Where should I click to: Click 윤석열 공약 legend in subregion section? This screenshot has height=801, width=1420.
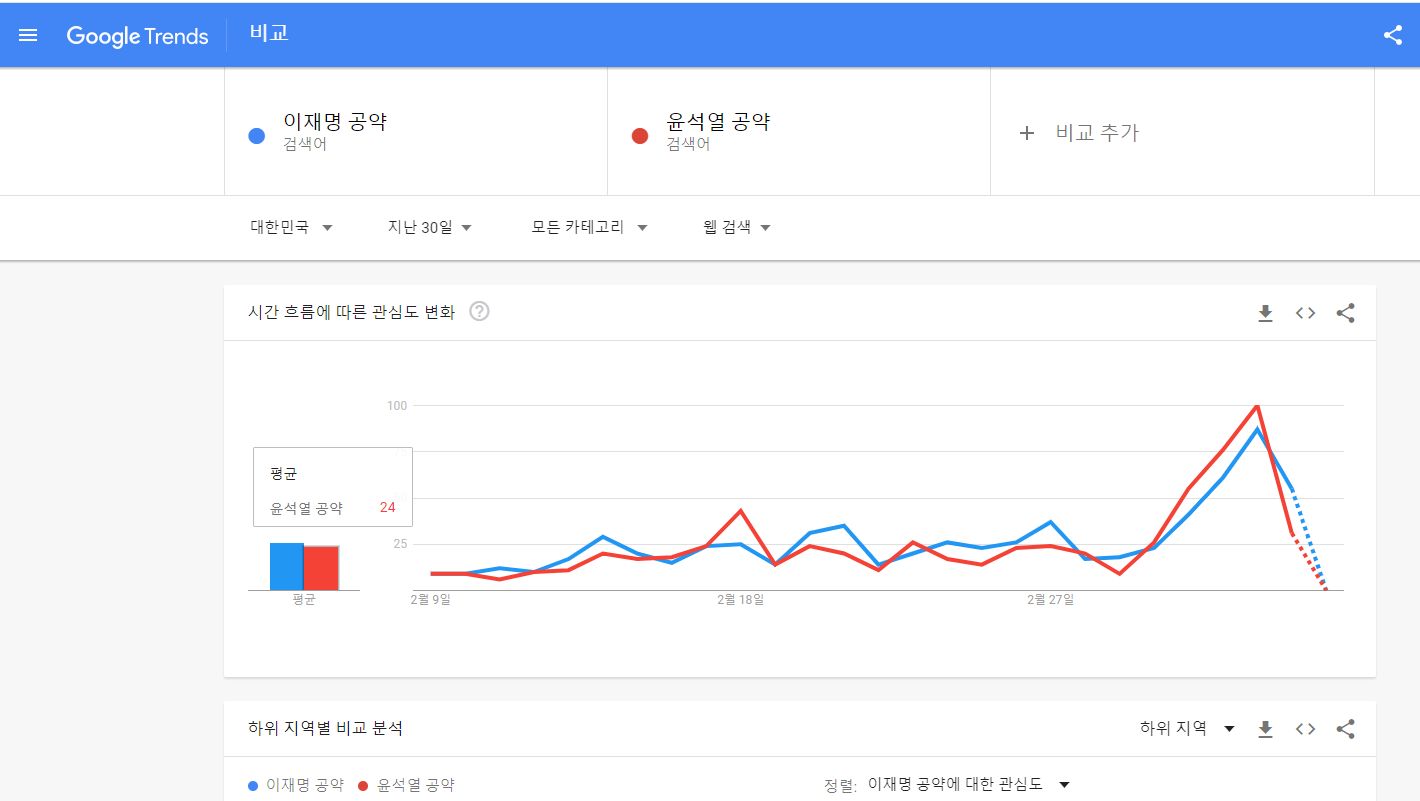pos(406,786)
